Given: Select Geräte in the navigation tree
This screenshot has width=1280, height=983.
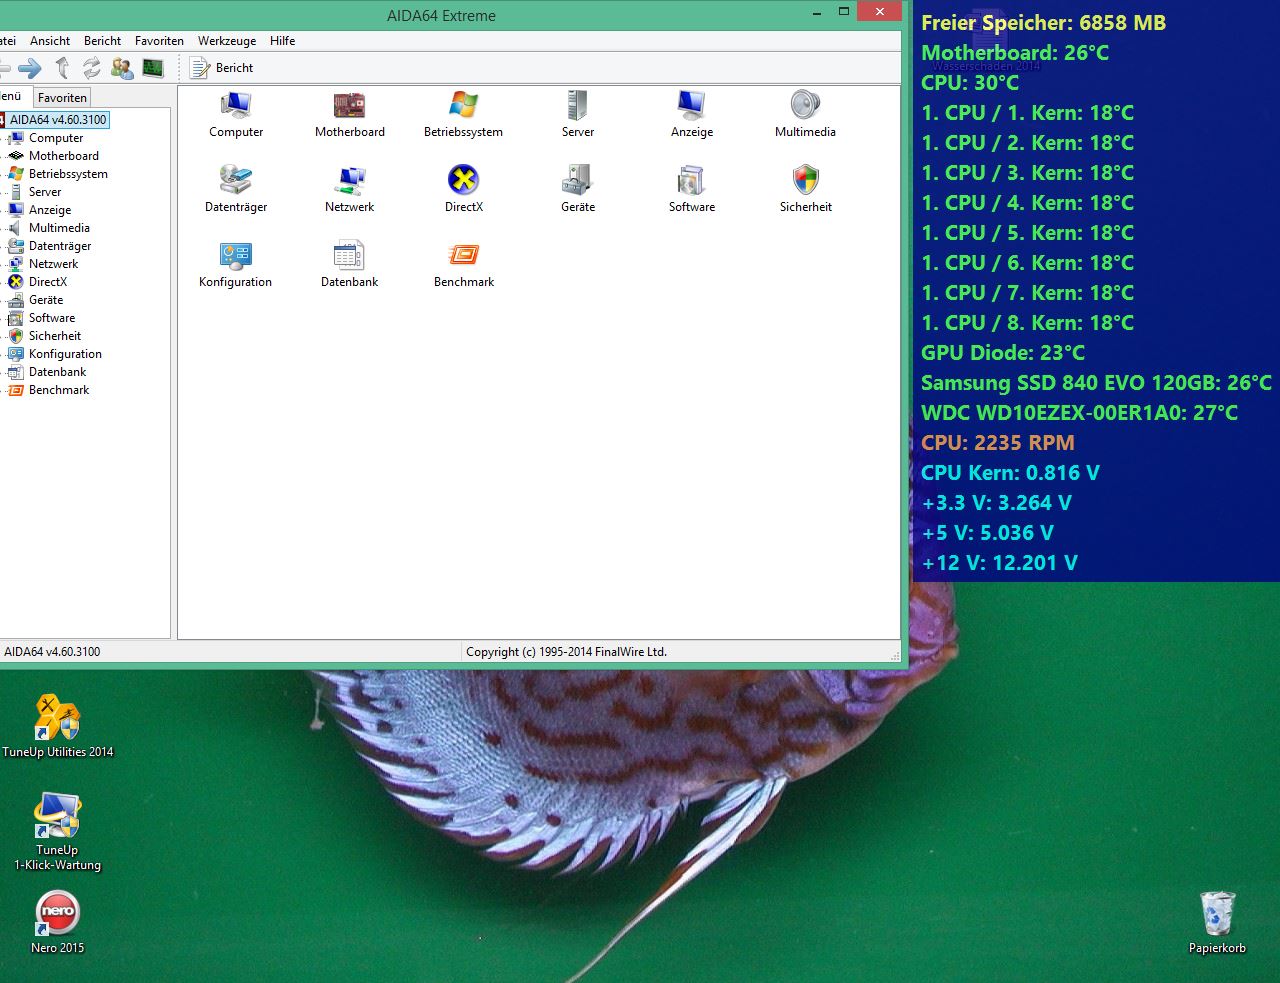Looking at the screenshot, I should 46,300.
